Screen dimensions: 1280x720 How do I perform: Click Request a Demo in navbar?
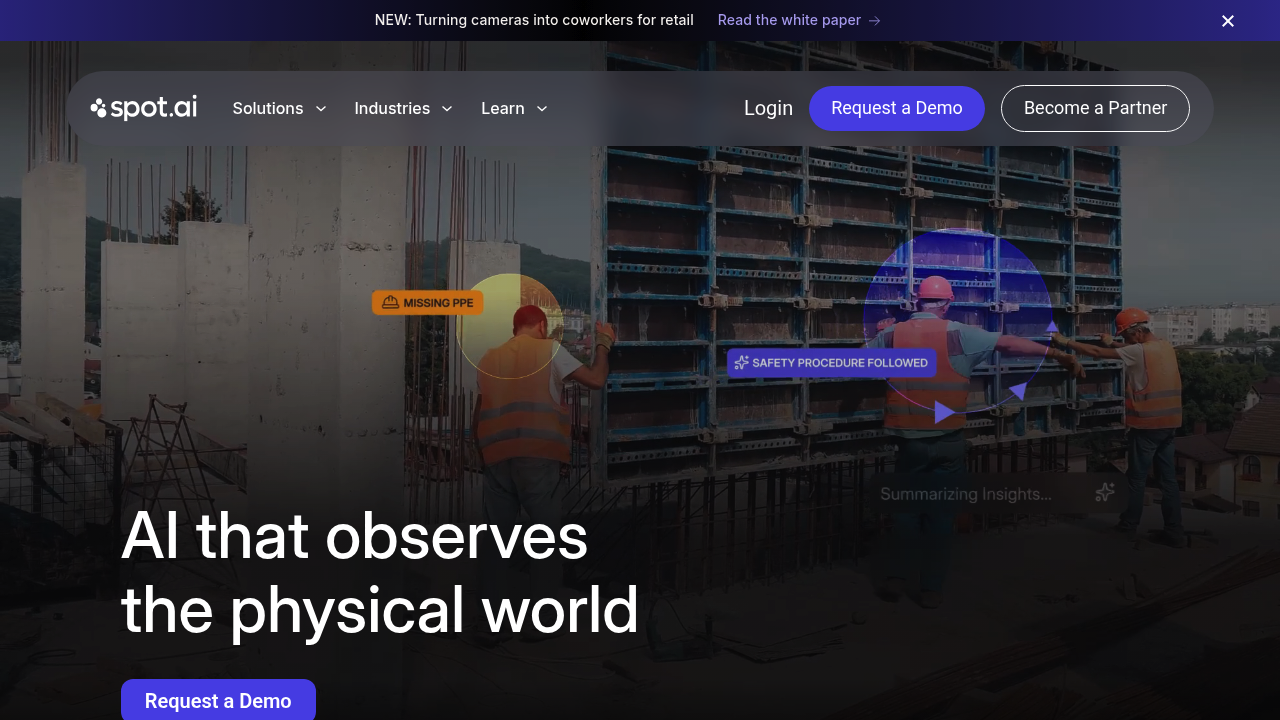click(x=897, y=108)
